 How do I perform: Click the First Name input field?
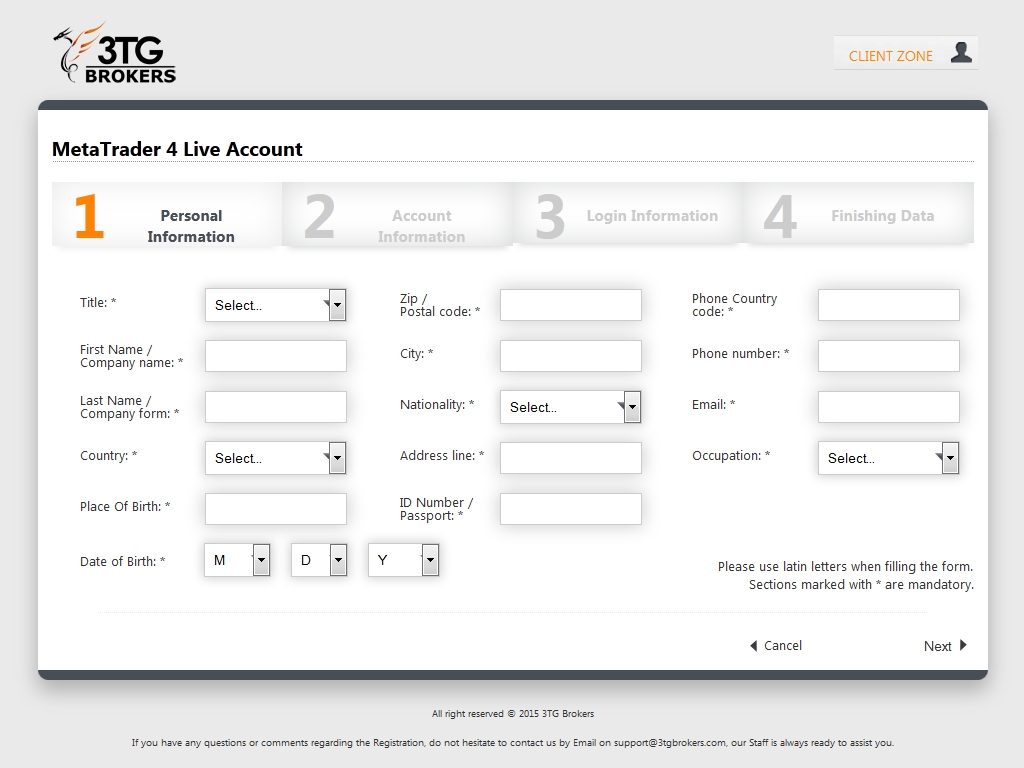[276, 356]
